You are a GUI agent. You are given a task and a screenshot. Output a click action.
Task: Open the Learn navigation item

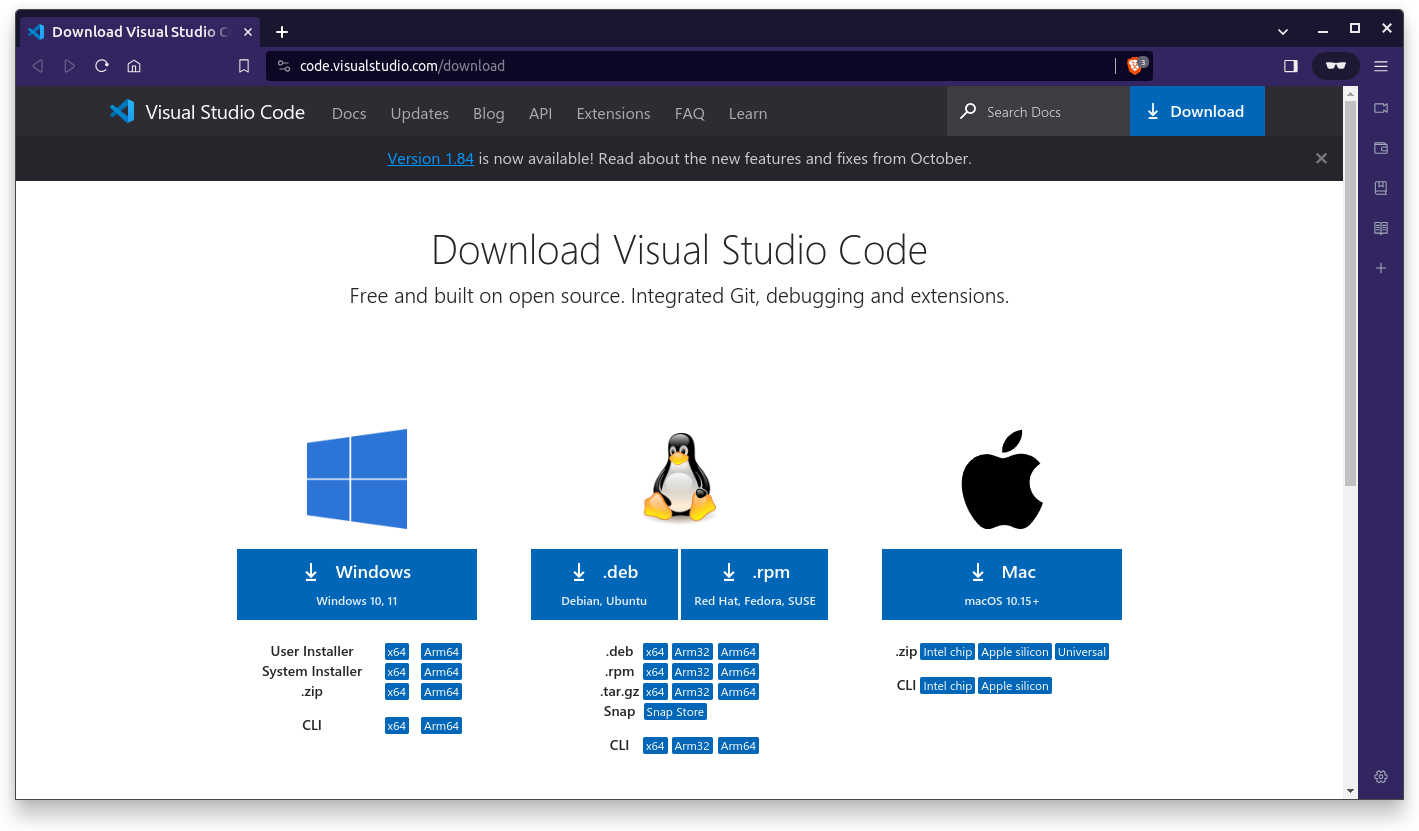tap(748, 113)
